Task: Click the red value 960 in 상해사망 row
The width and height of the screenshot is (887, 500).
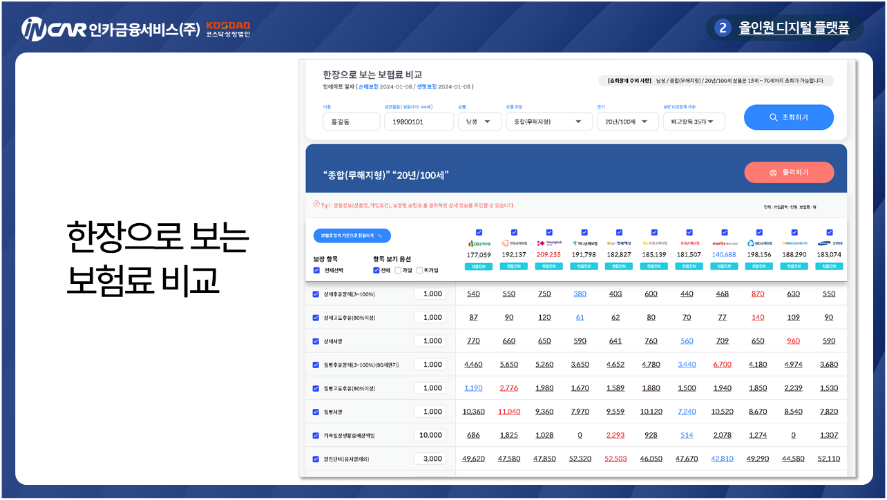Action: click(x=794, y=341)
